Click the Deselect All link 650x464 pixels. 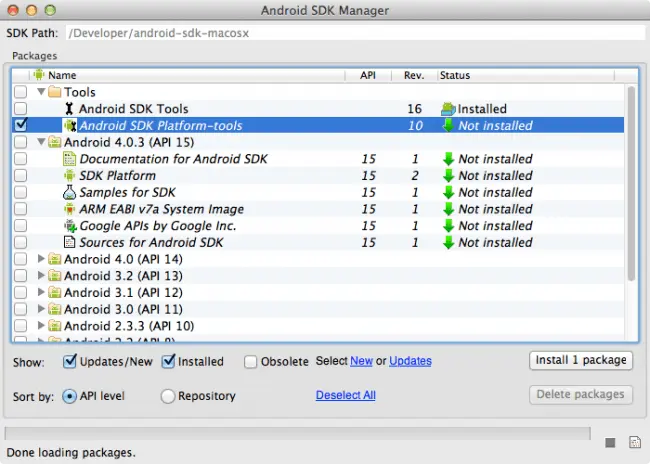coord(345,395)
